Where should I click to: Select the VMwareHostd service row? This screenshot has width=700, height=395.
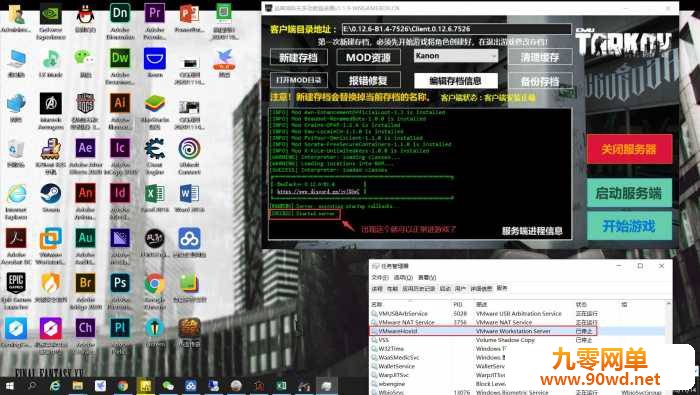click(483, 331)
